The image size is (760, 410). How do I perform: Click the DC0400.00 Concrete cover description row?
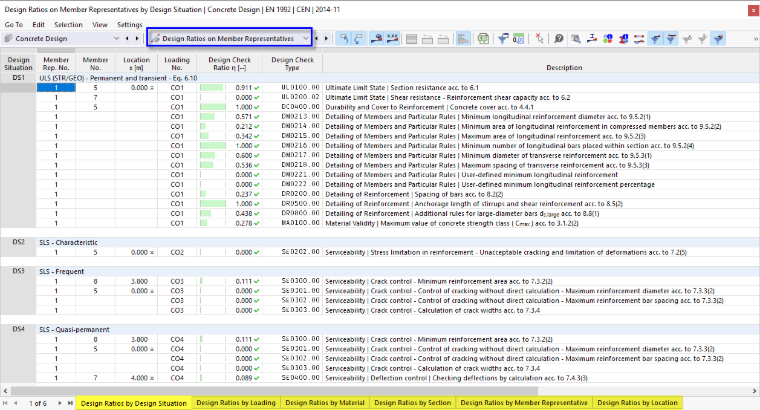(x=541, y=107)
